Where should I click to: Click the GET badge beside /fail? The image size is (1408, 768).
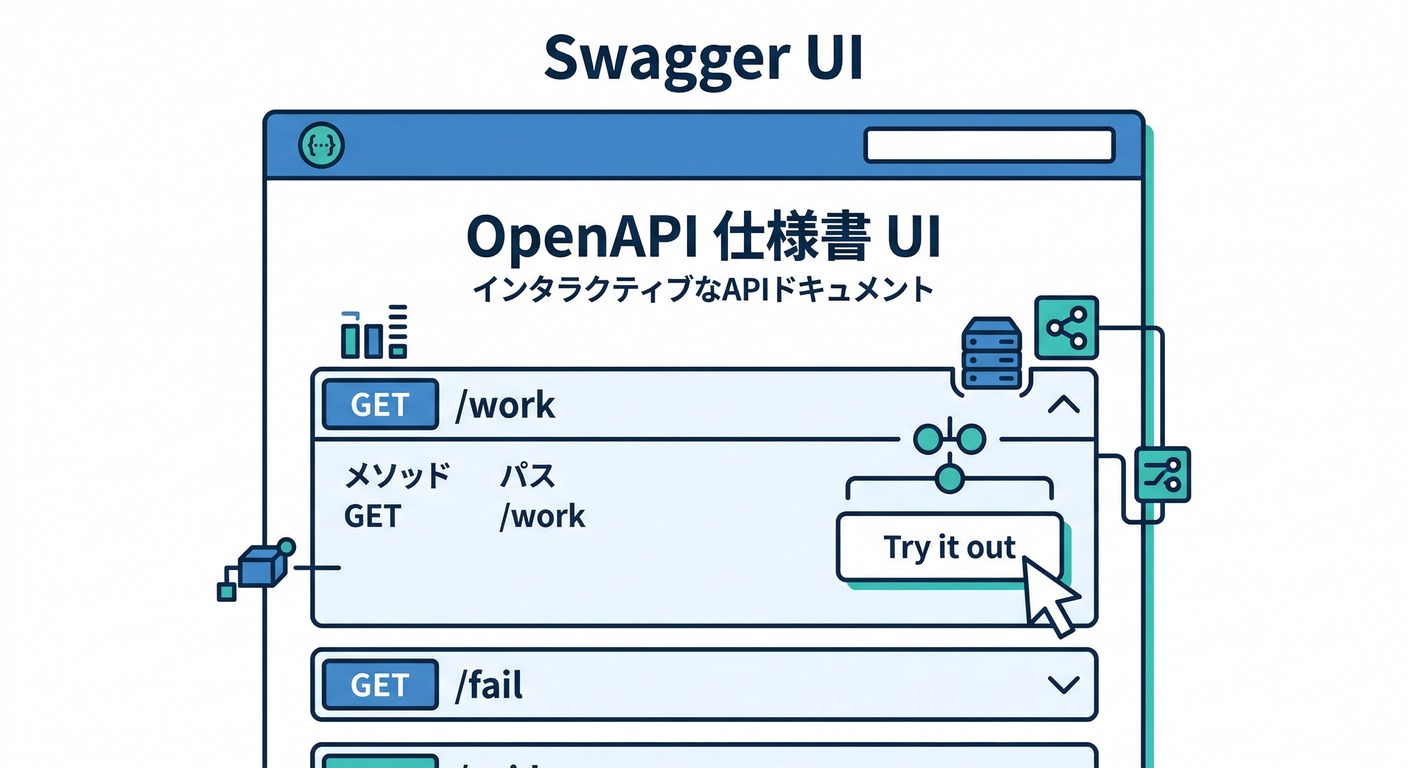coord(381,685)
